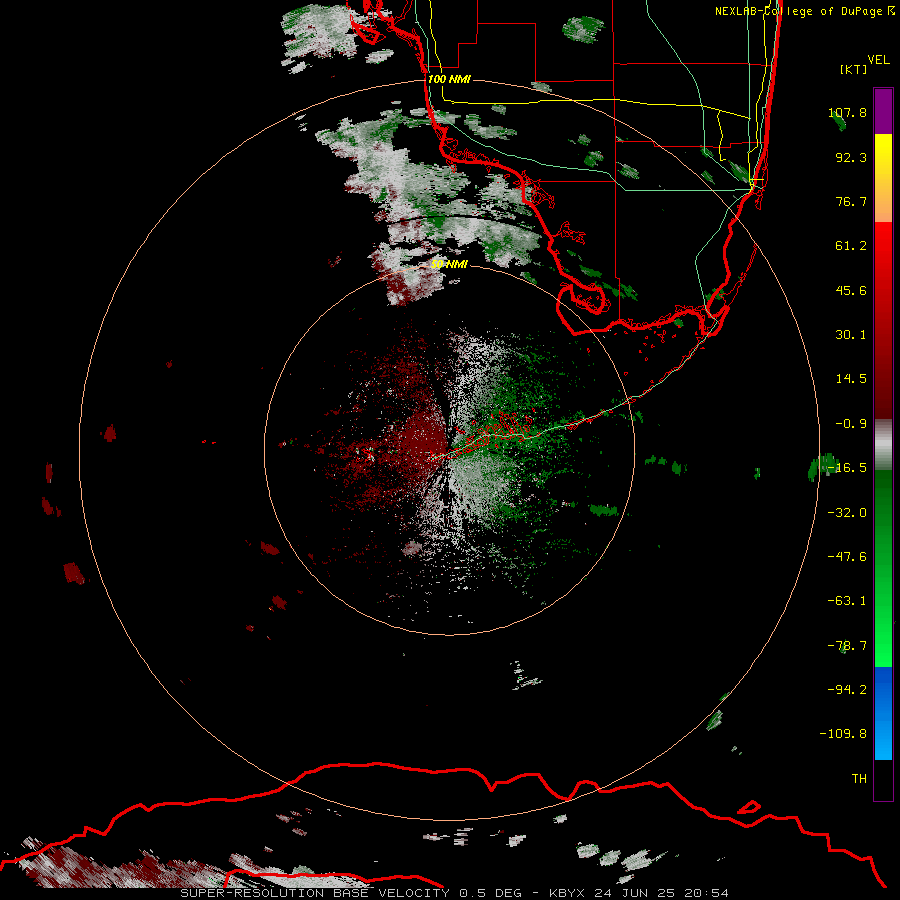The height and width of the screenshot is (900, 900).
Task: Click the -109.8 value on velocity scale
Action: [x=843, y=734]
